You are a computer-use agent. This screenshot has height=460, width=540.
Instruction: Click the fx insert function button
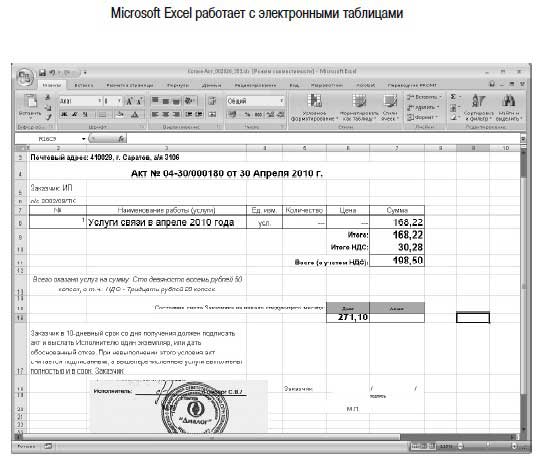(121, 139)
